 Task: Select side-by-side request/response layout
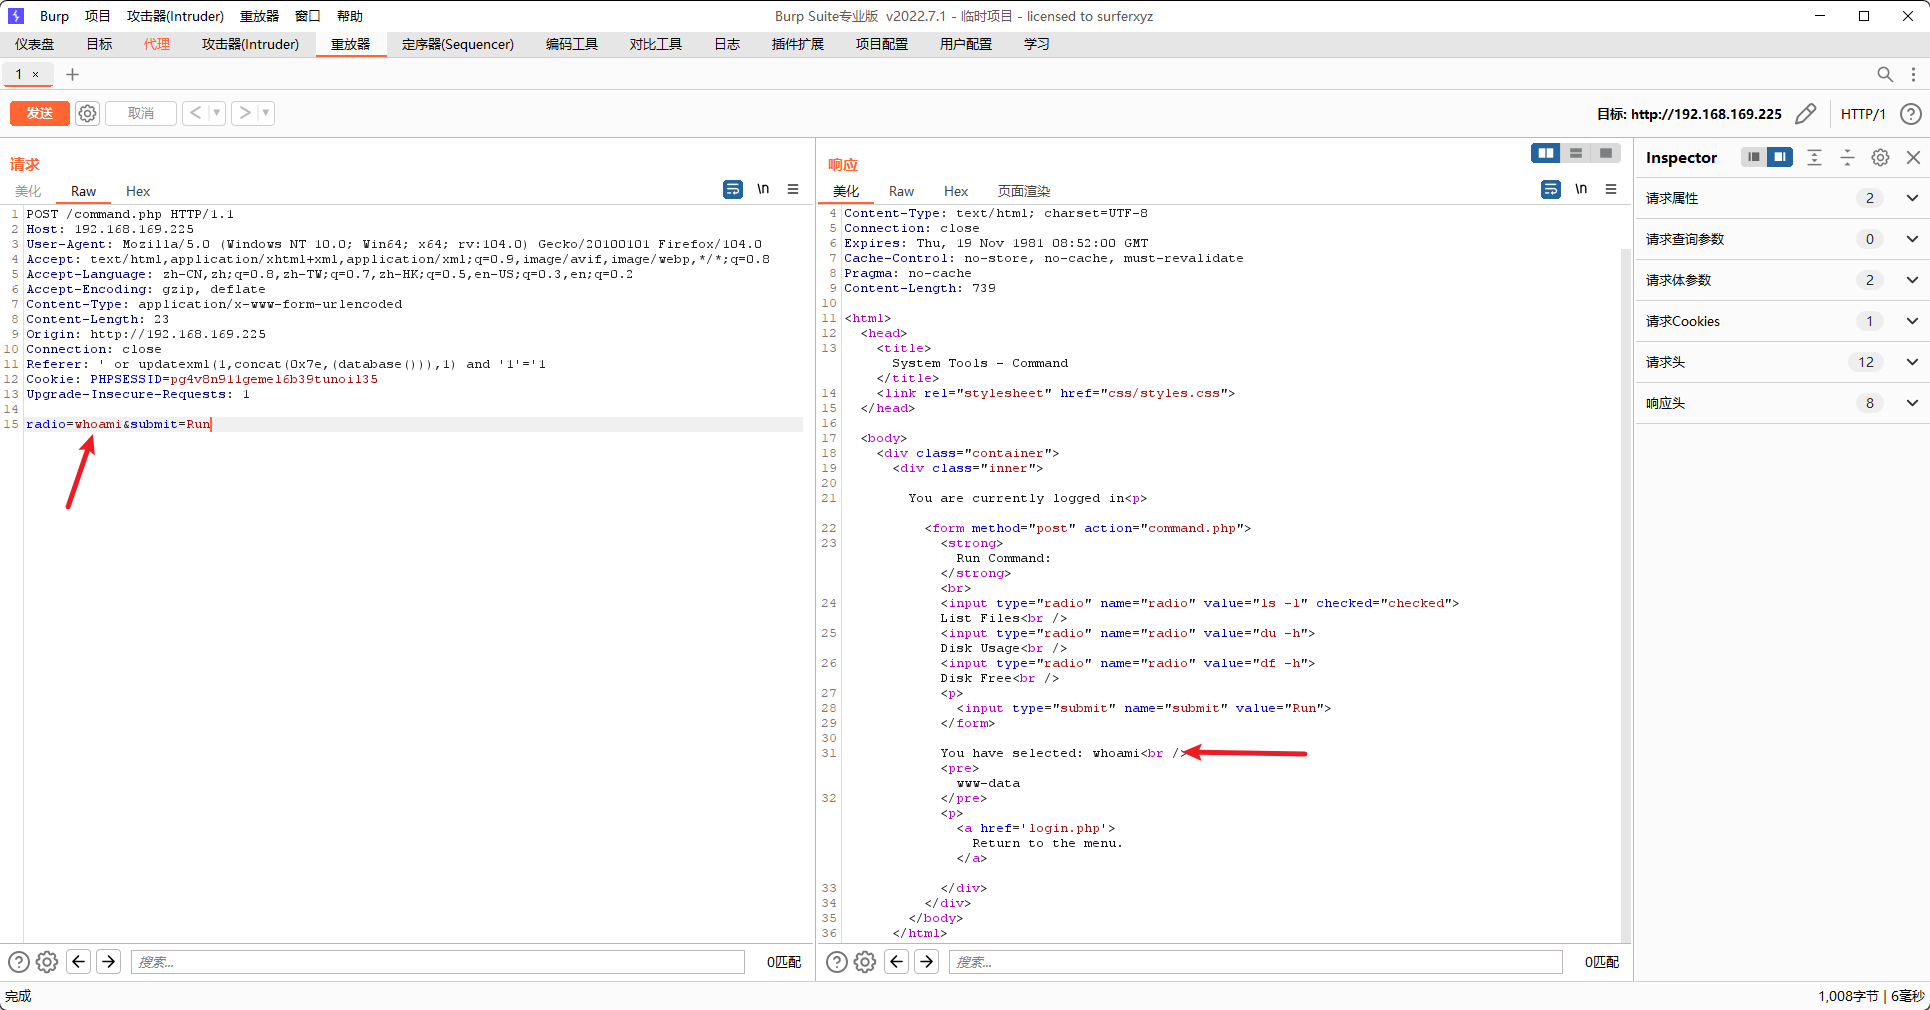coord(1546,153)
